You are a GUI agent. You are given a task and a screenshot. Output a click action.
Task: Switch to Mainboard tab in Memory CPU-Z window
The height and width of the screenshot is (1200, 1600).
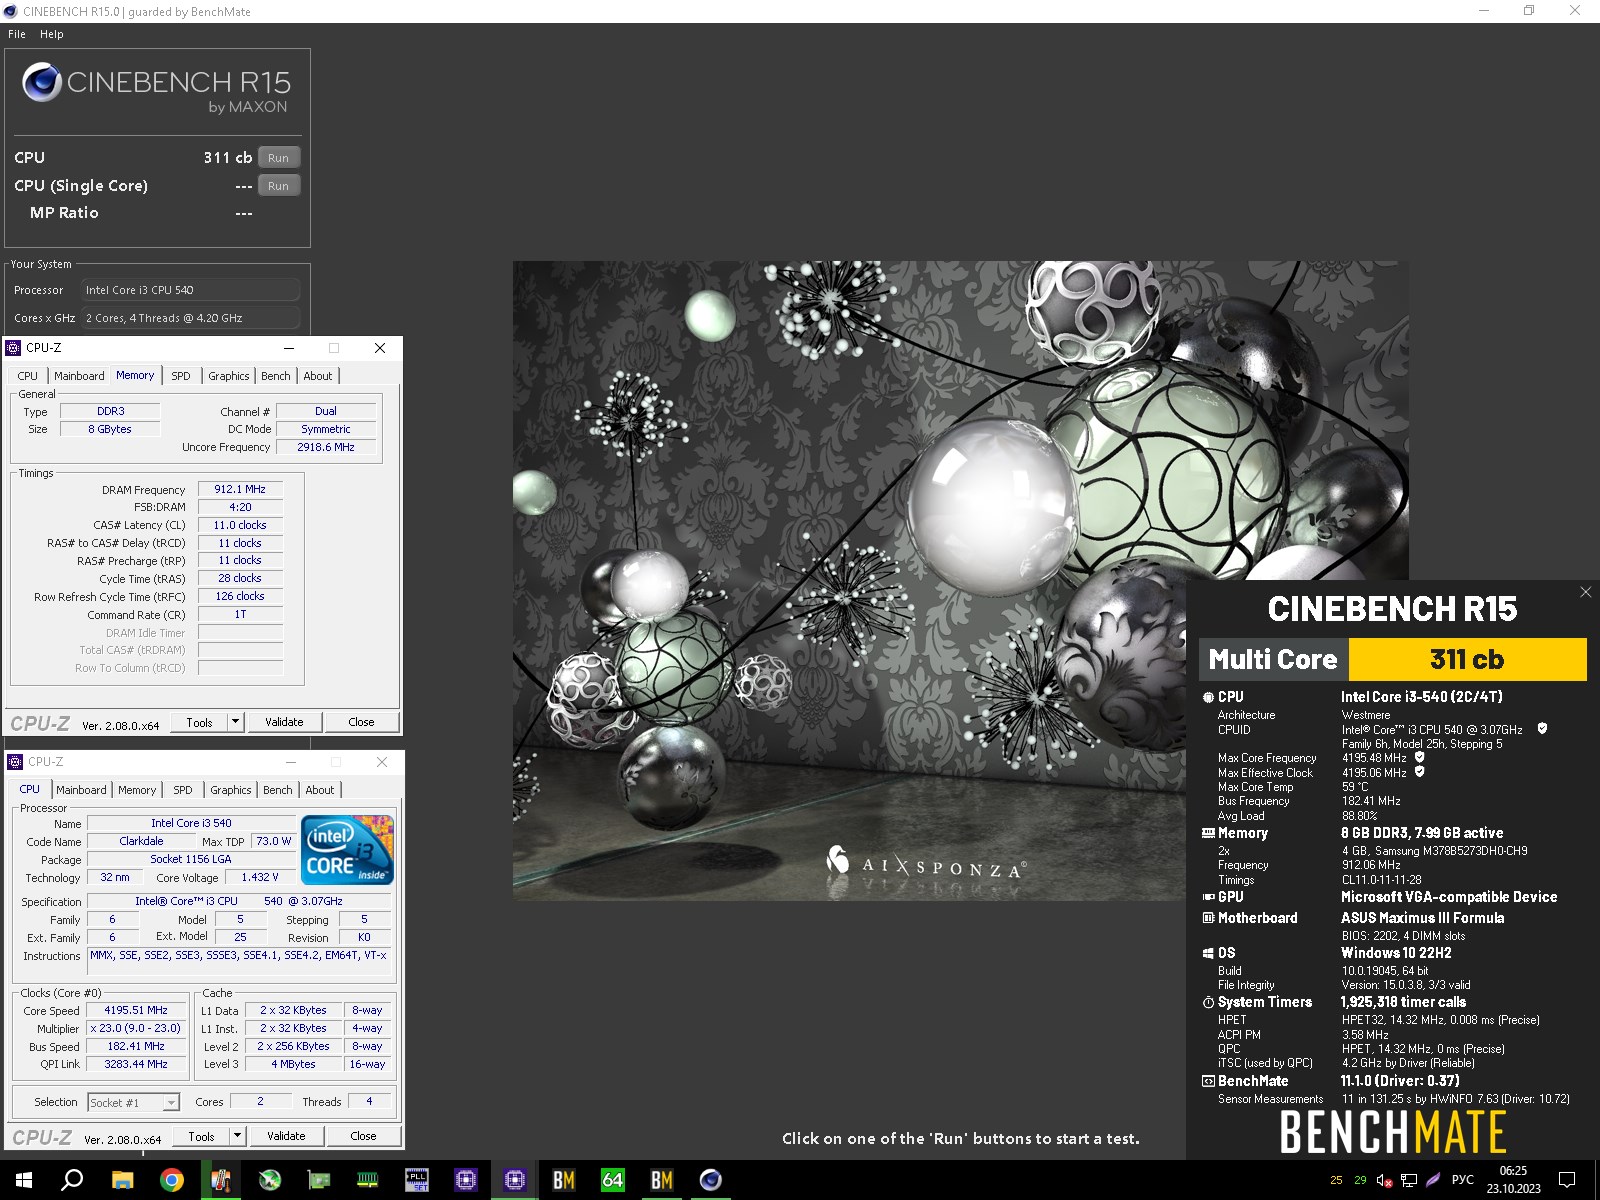79,376
